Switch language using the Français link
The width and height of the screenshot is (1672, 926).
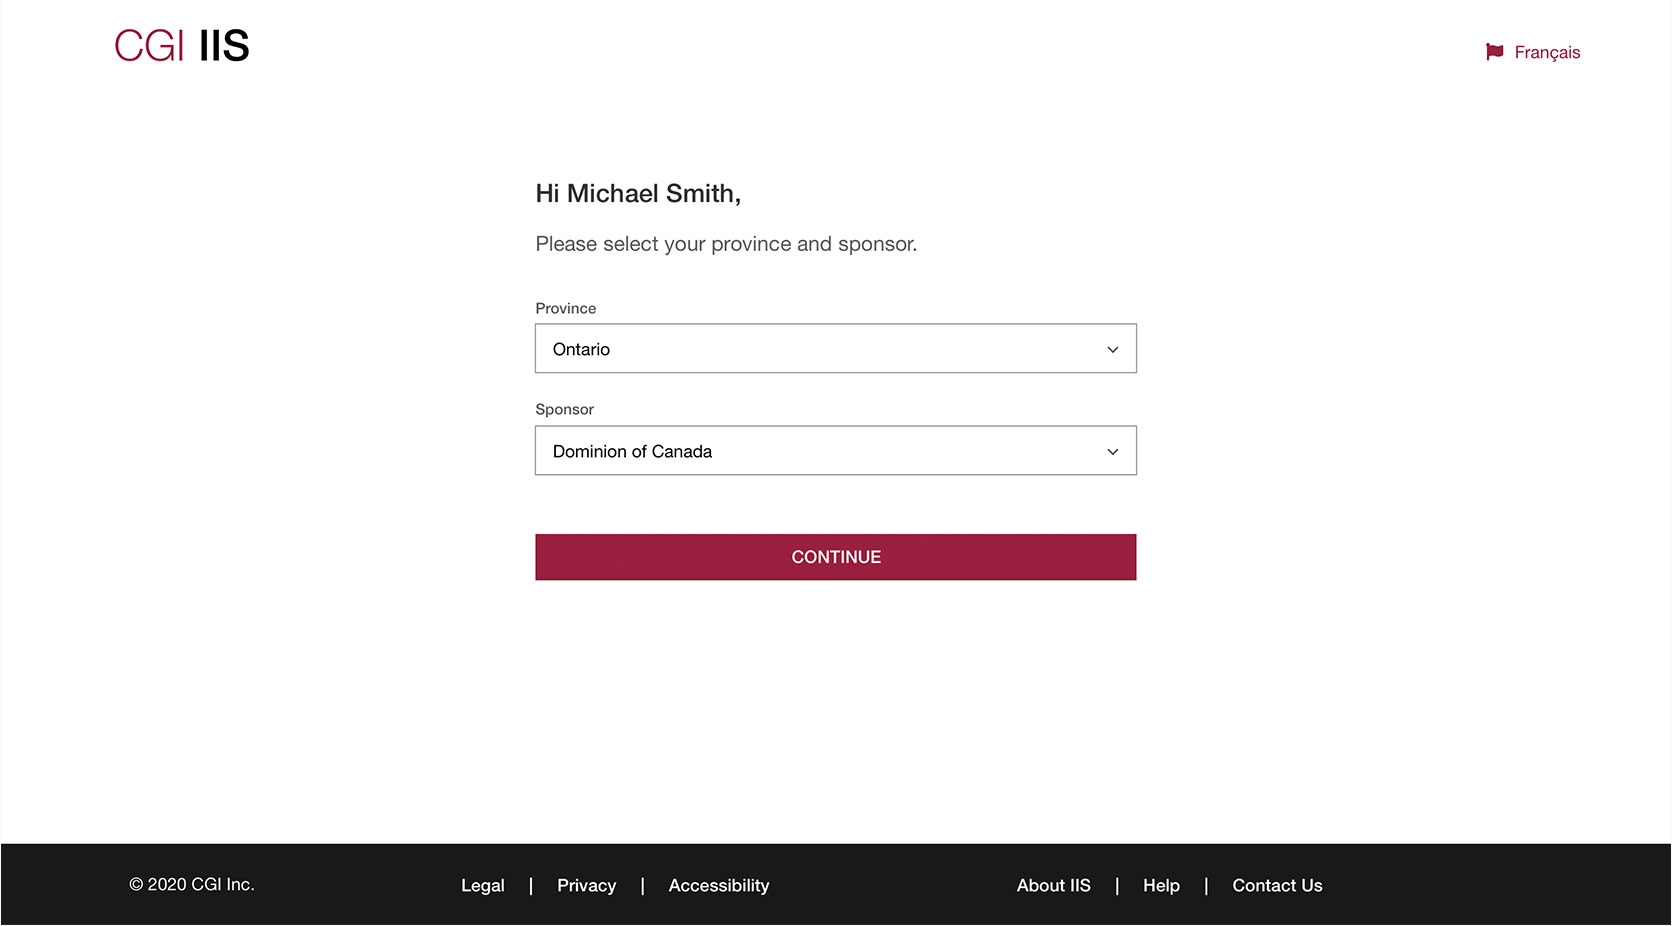(1546, 52)
